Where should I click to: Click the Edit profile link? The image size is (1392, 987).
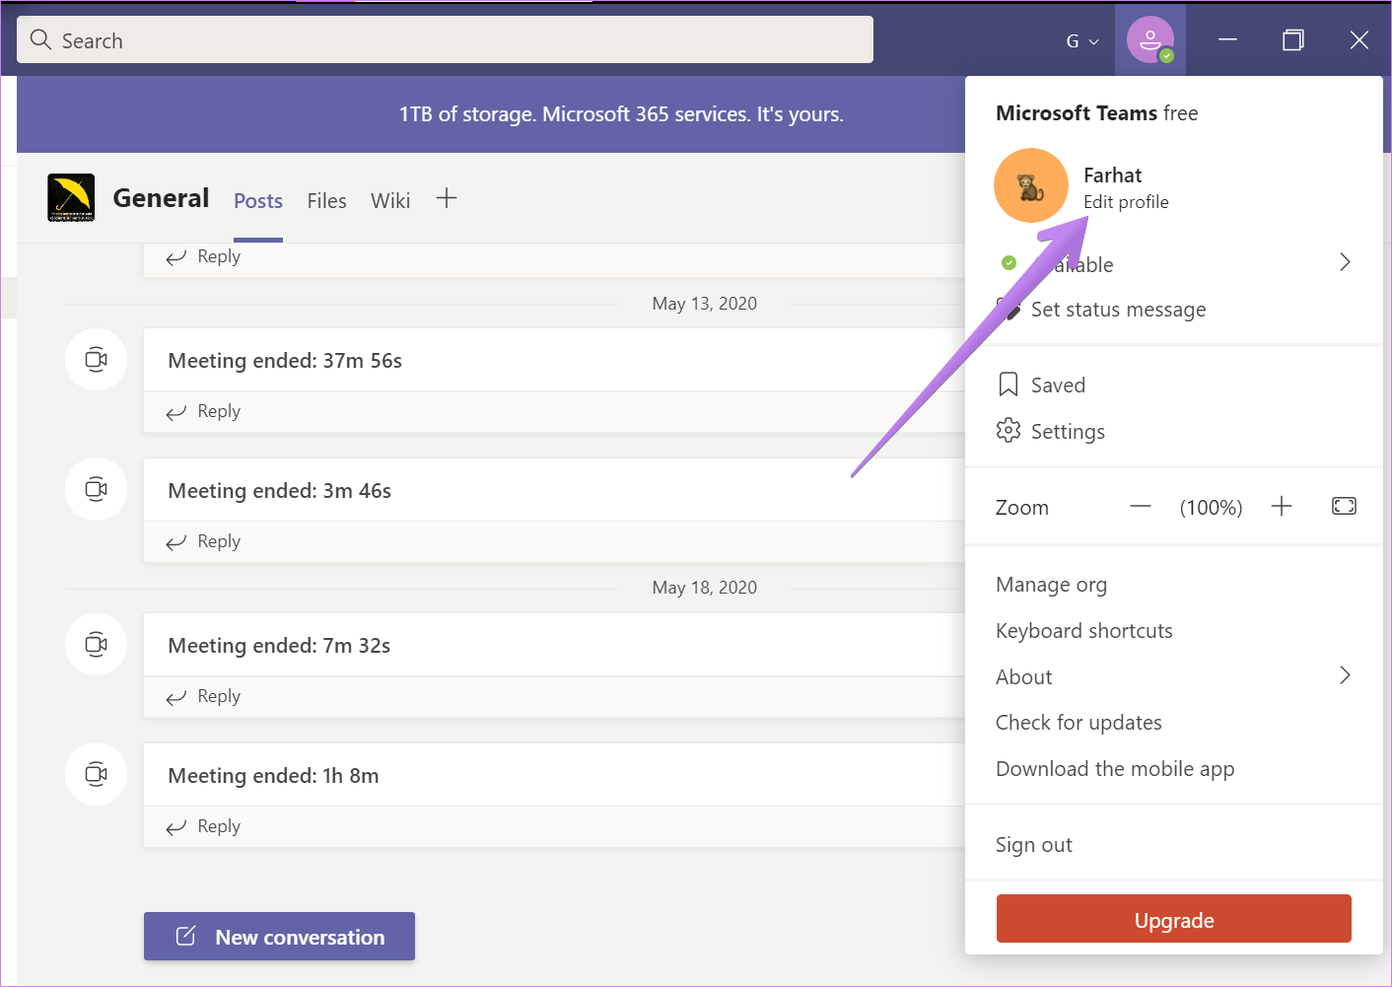click(x=1126, y=202)
